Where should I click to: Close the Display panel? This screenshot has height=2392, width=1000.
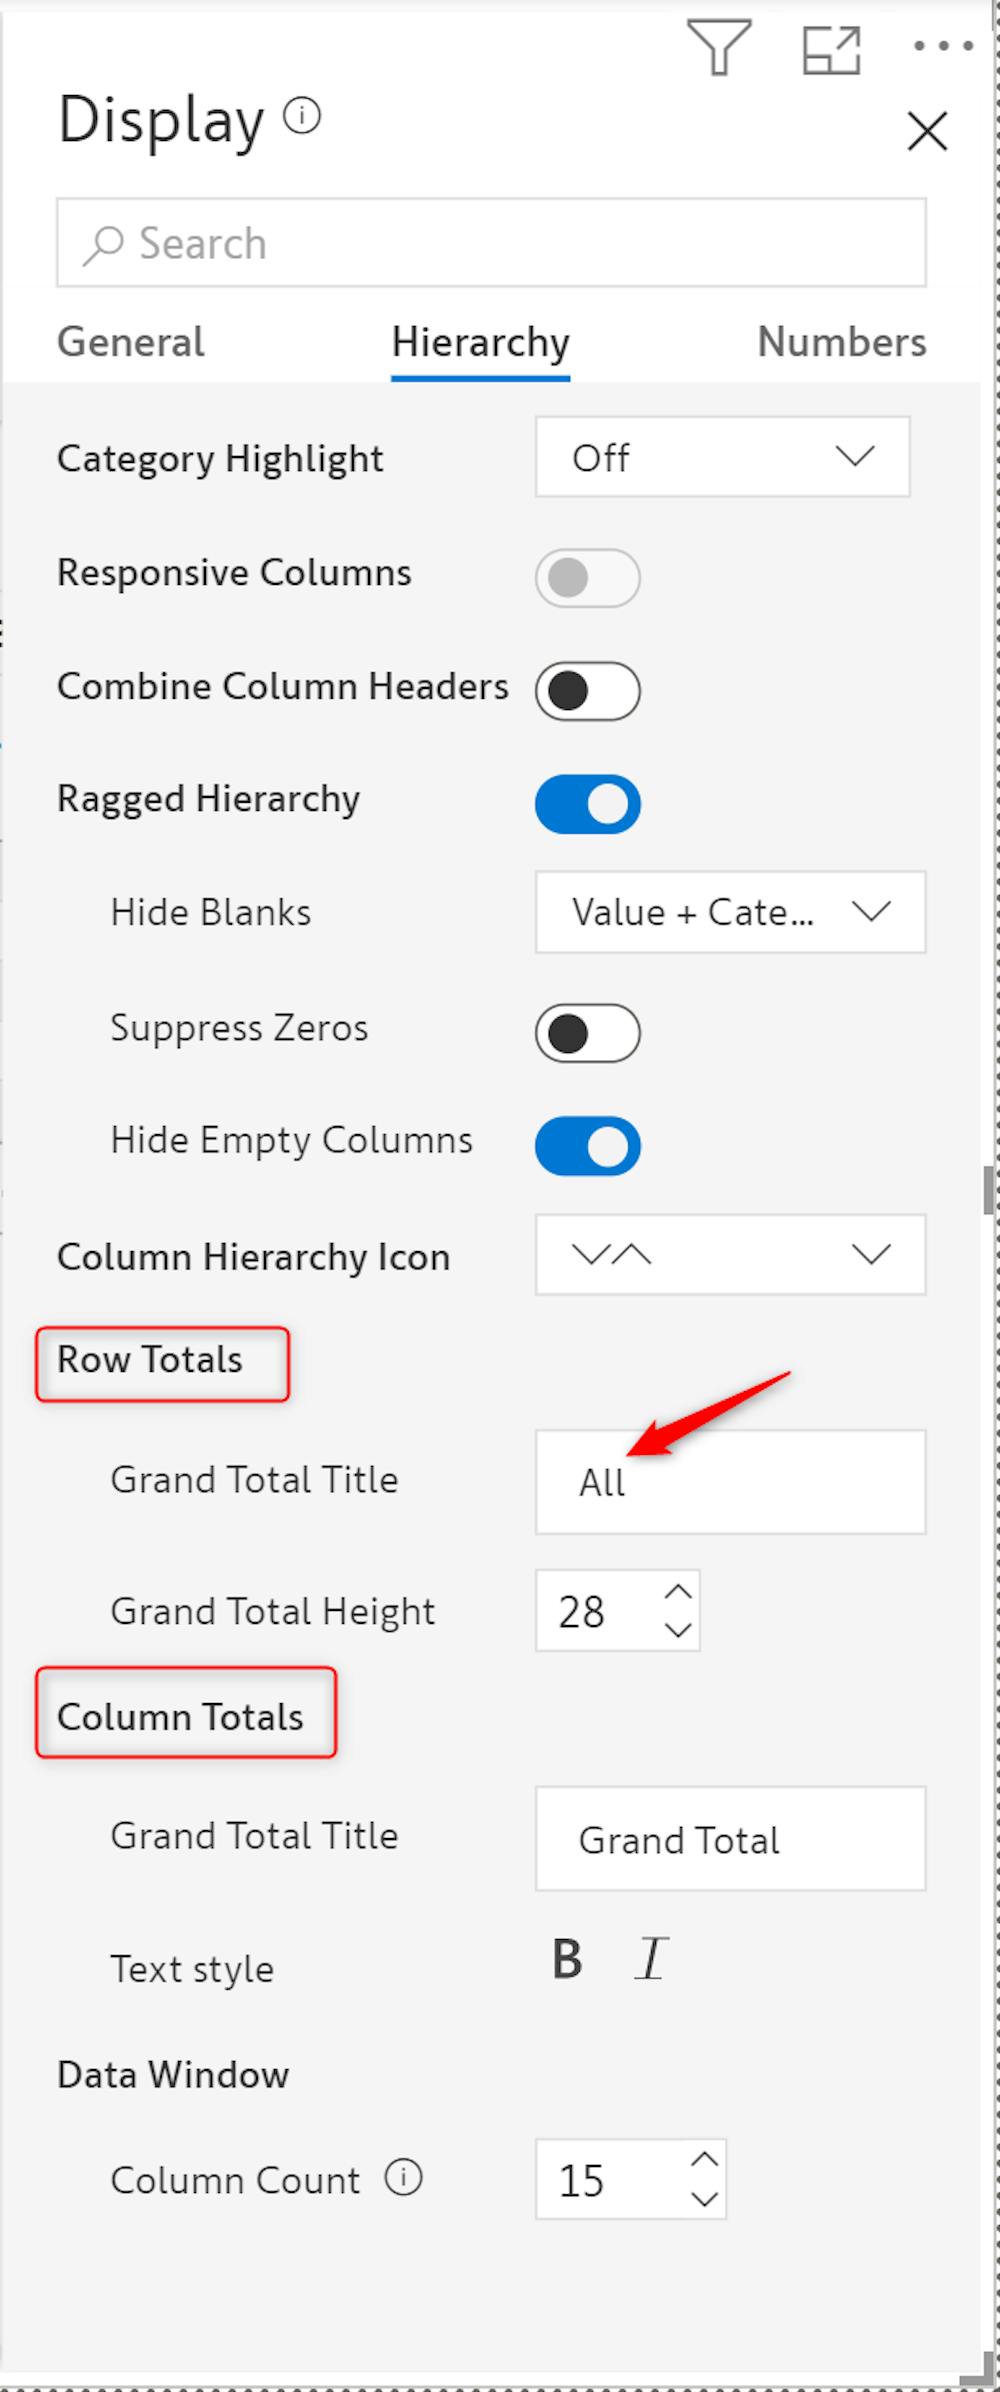[927, 131]
